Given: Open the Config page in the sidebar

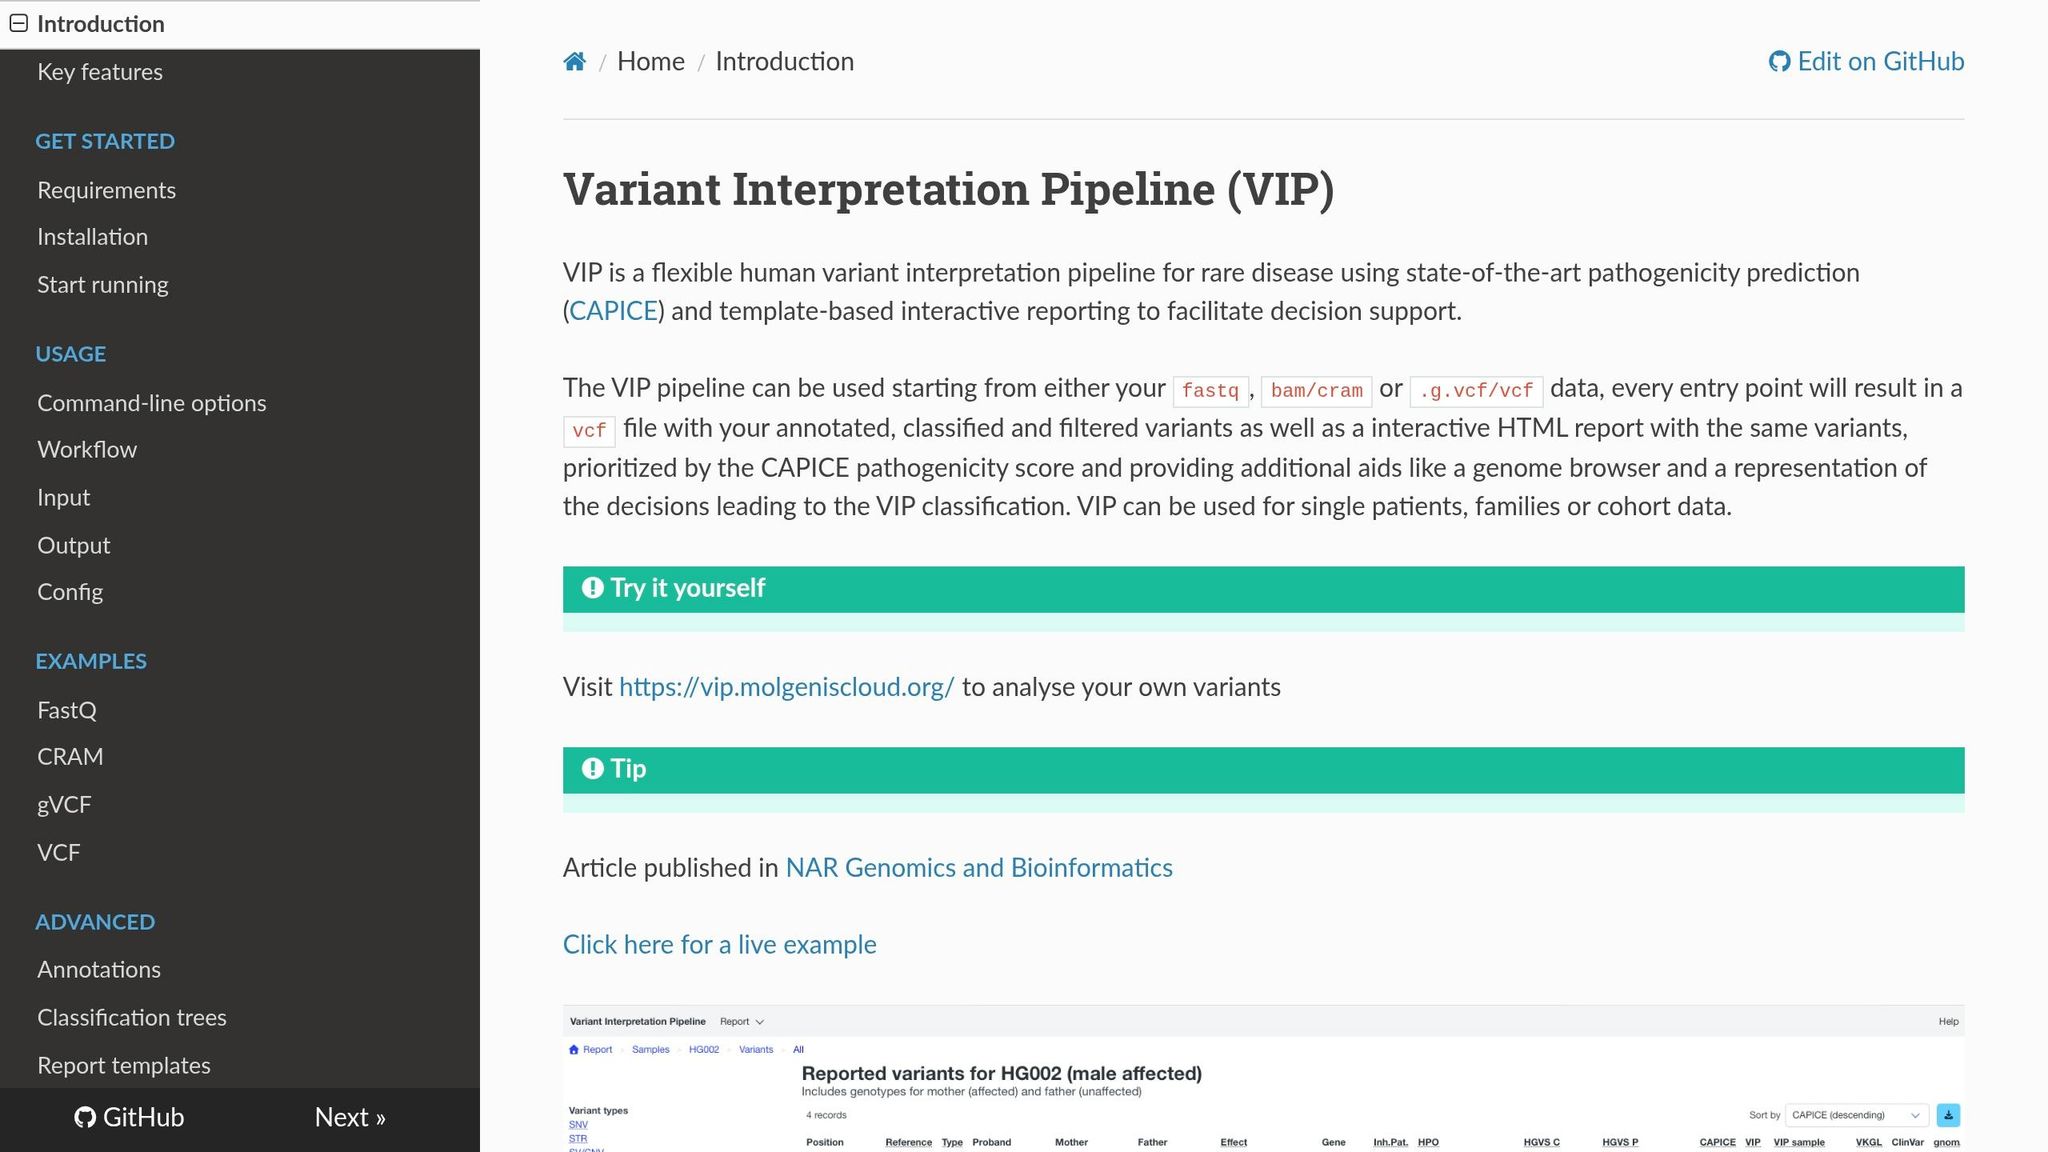Looking at the screenshot, I should coord(70,592).
